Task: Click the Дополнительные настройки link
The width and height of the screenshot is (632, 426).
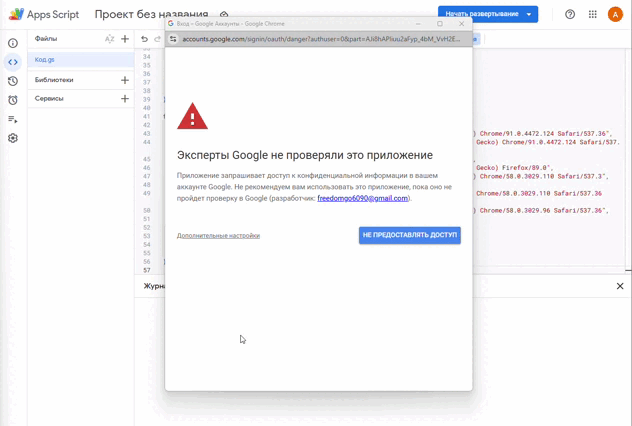Action: (218, 236)
